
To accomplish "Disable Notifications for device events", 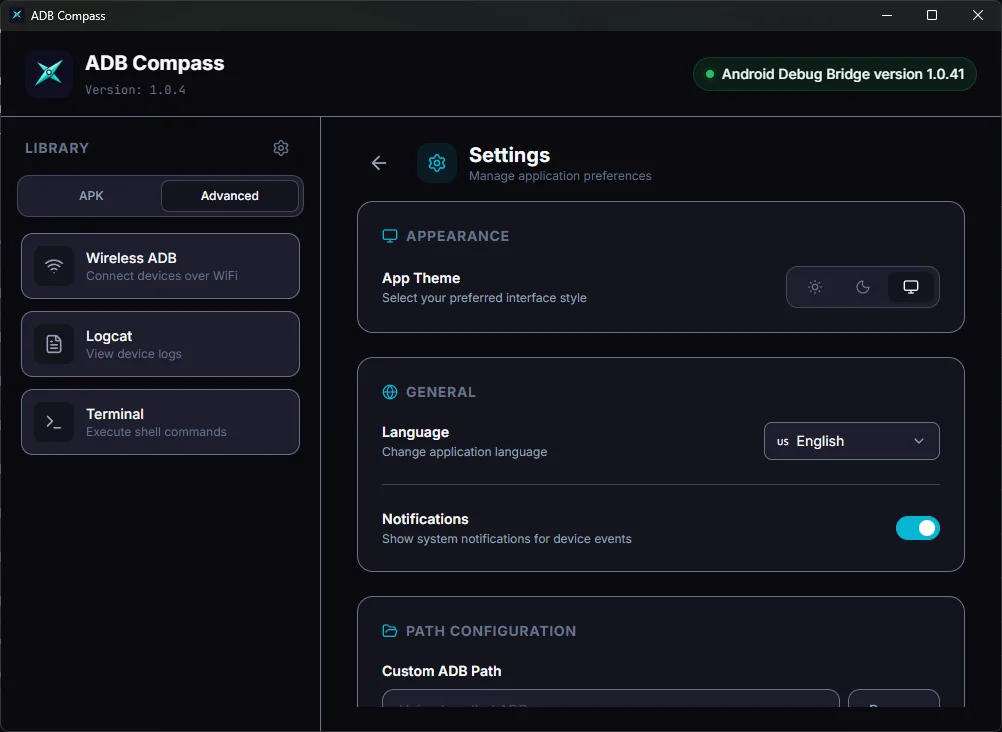I will [917, 527].
